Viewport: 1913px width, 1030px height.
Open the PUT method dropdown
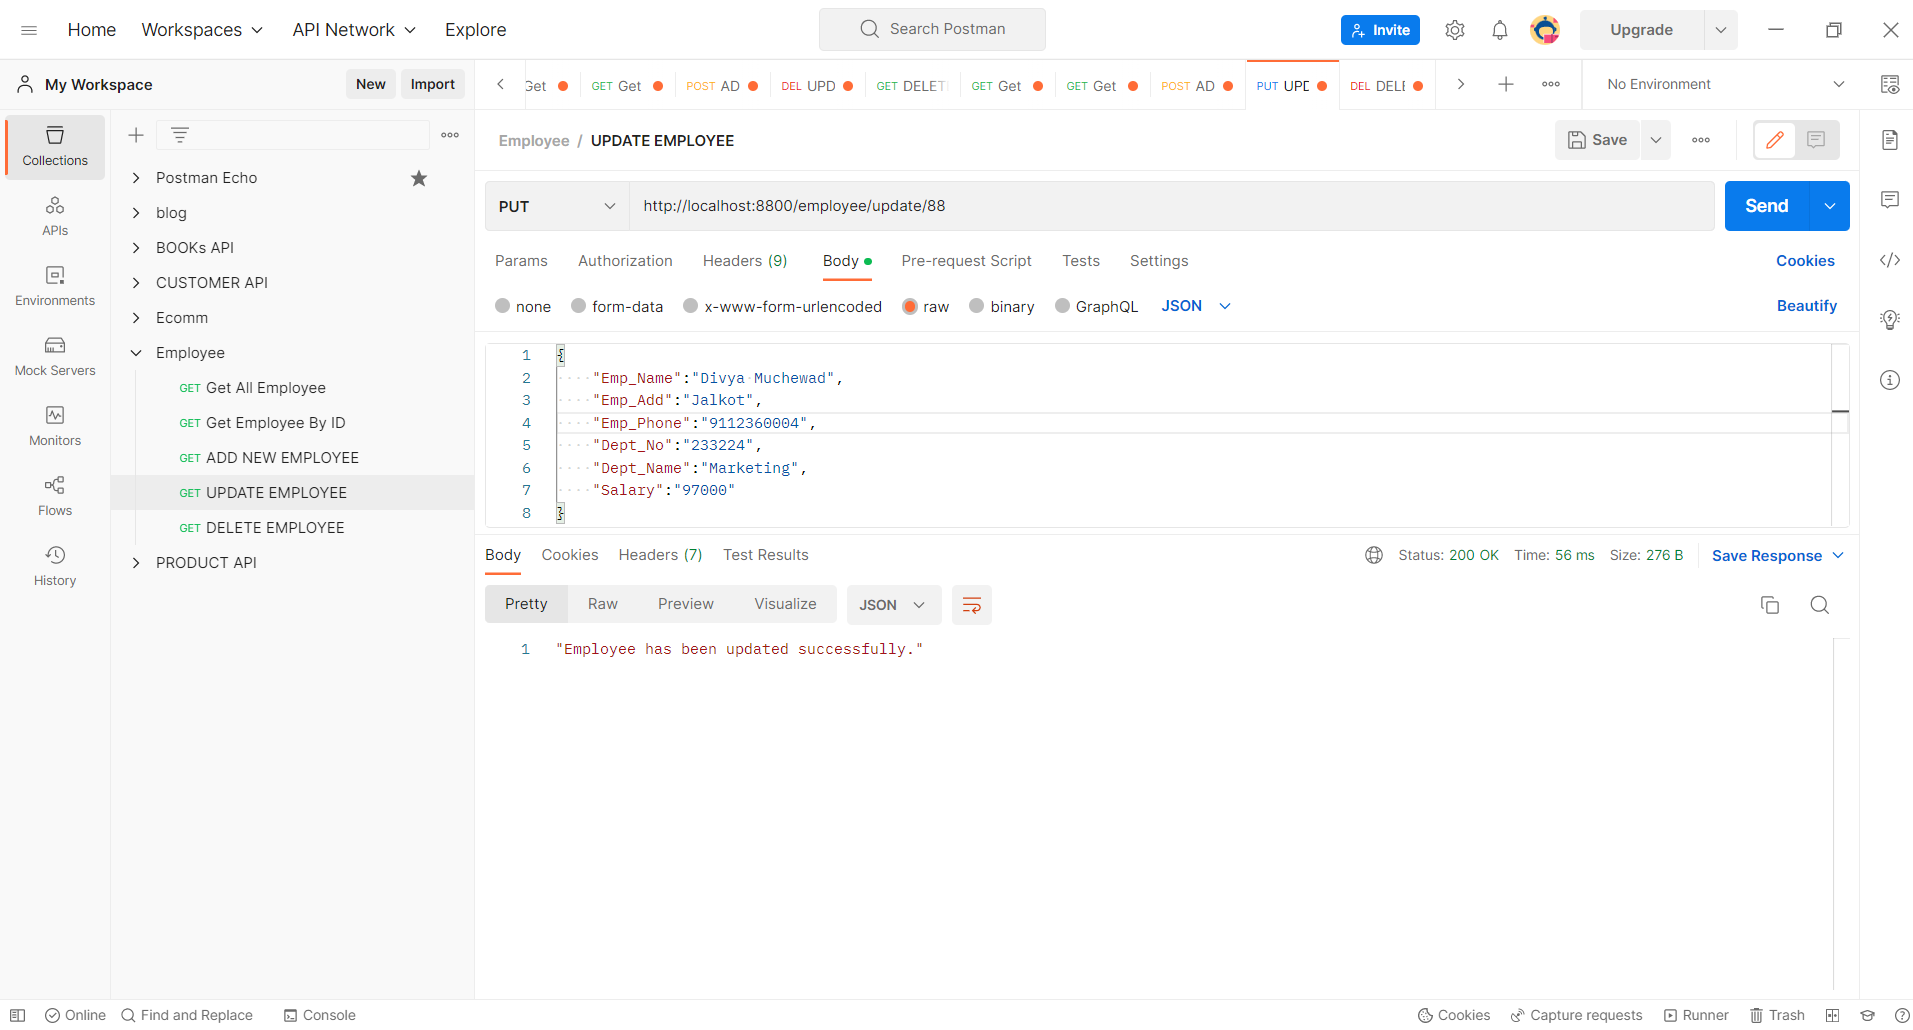click(x=556, y=206)
